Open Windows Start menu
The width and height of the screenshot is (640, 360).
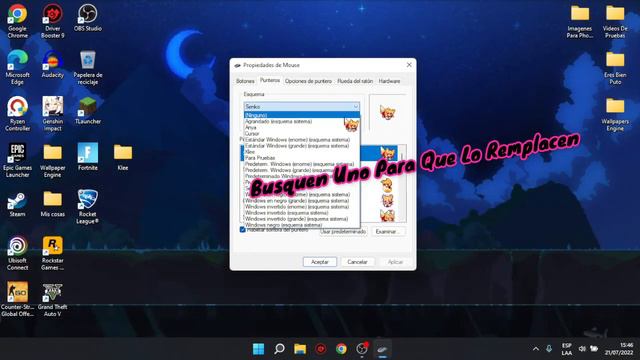(258, 349)
